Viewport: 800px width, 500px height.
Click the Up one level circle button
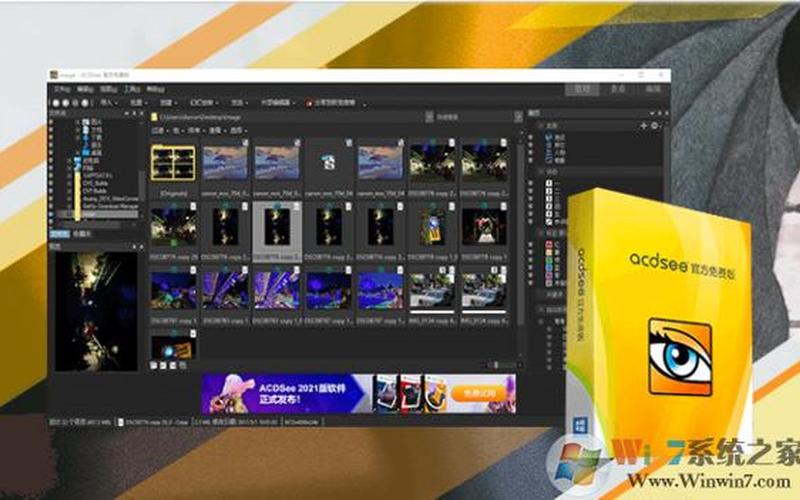tap(76, 103)
